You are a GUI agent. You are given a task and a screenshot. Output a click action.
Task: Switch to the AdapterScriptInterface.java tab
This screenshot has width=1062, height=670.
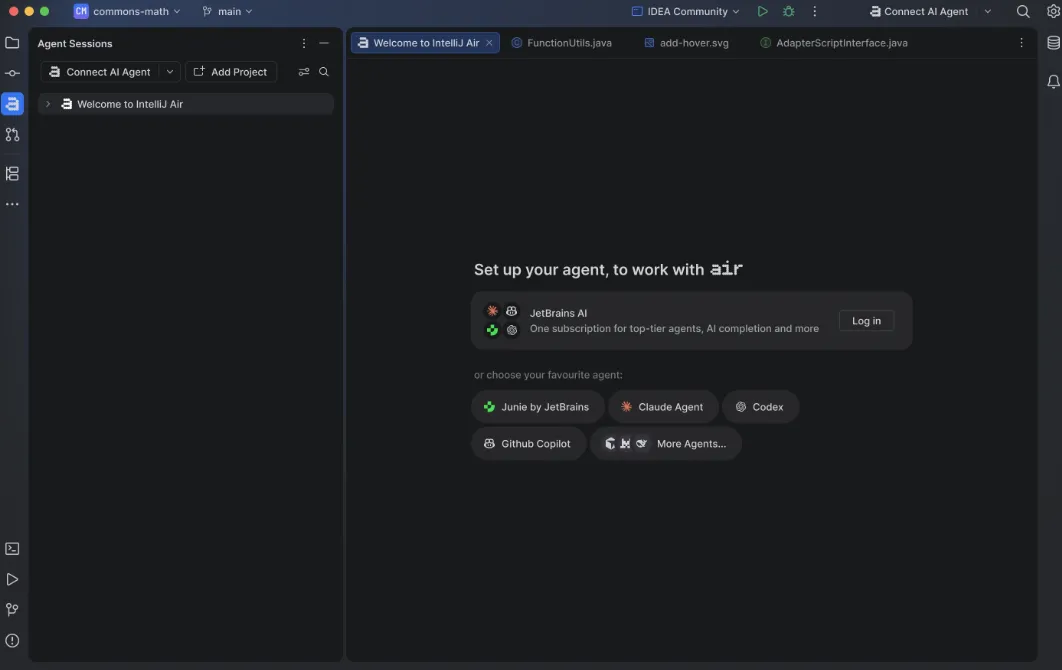[x=834, y=43]
